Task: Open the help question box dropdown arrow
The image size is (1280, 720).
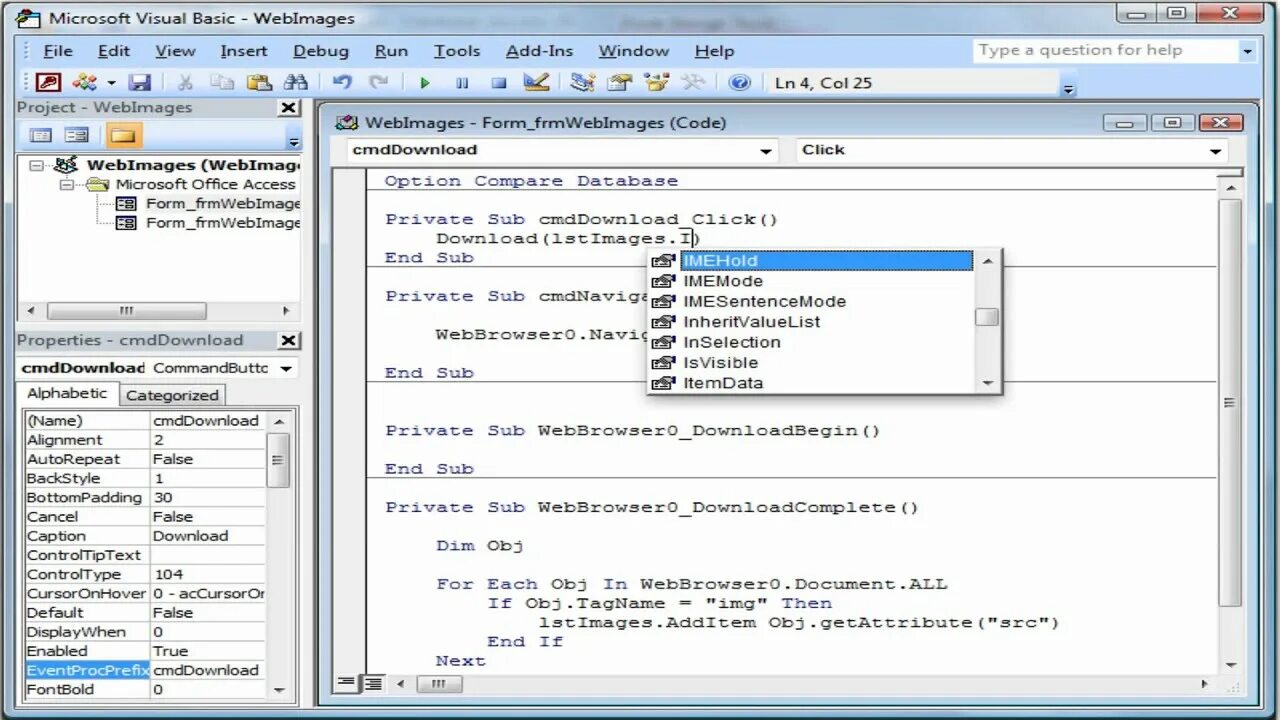Action: pyautogui.click(x=1247, y=51)
